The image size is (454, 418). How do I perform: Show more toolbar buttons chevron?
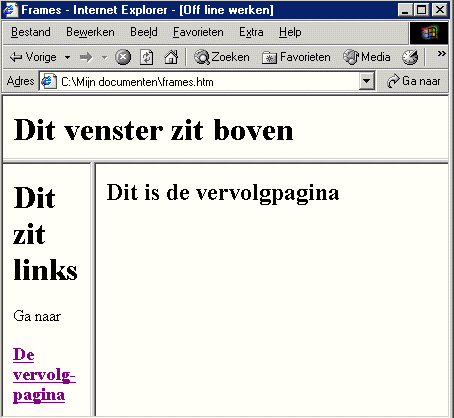[x=442, y=53]
